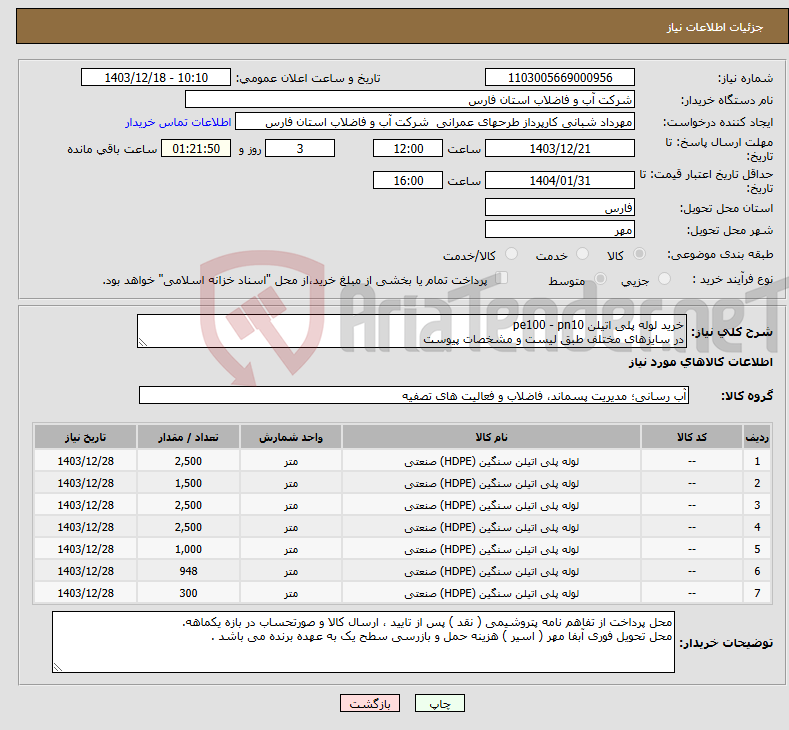The image size is (789, 730).
Task: Select the خدمت radio button
Action: click(582, 254)
